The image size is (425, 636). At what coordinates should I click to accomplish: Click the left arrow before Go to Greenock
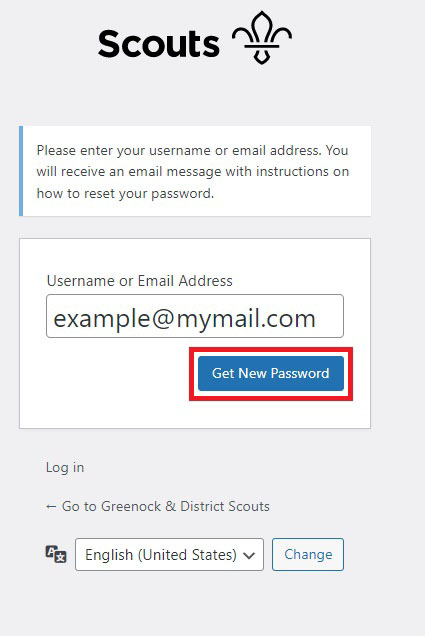point(51,506)
